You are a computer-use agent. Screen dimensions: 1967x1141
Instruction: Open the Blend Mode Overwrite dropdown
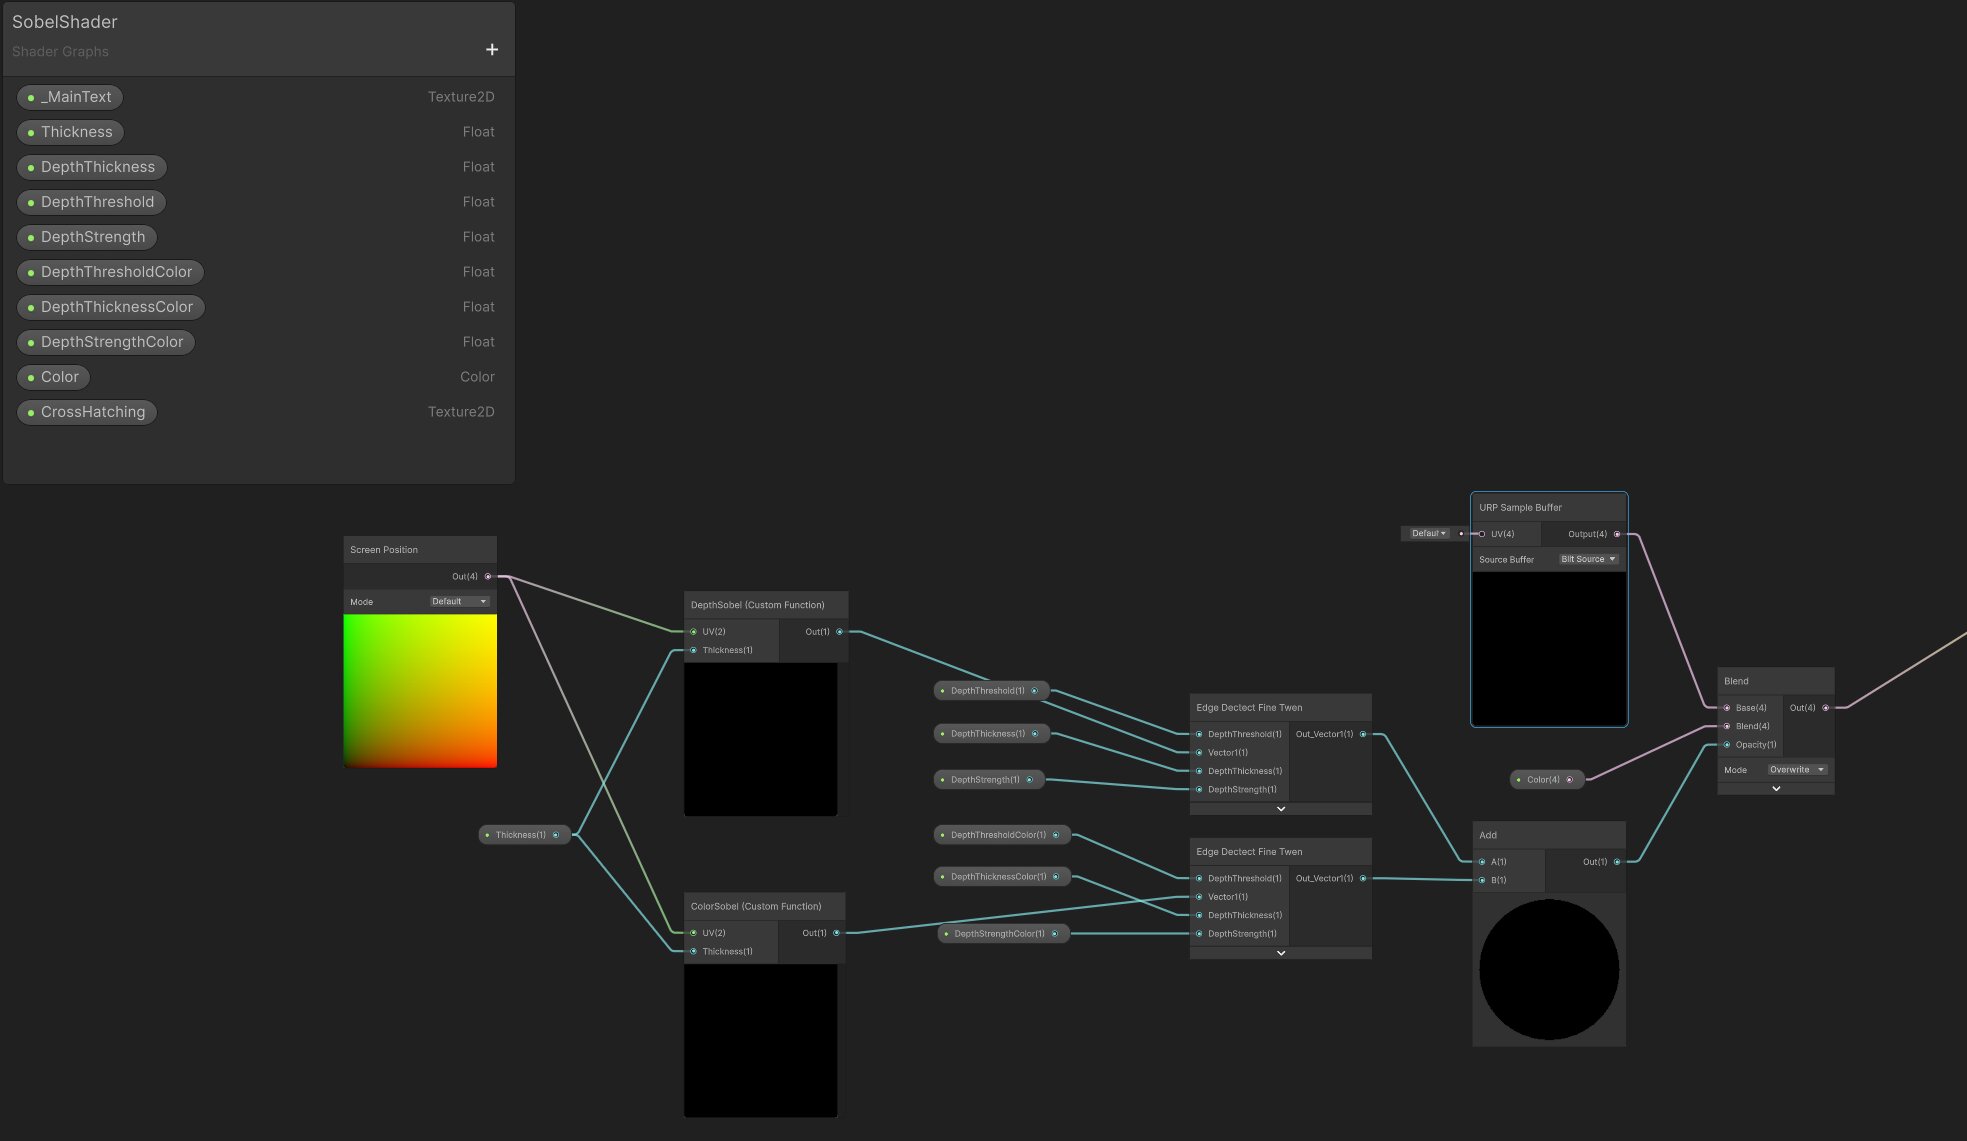tap(1797, 770)
